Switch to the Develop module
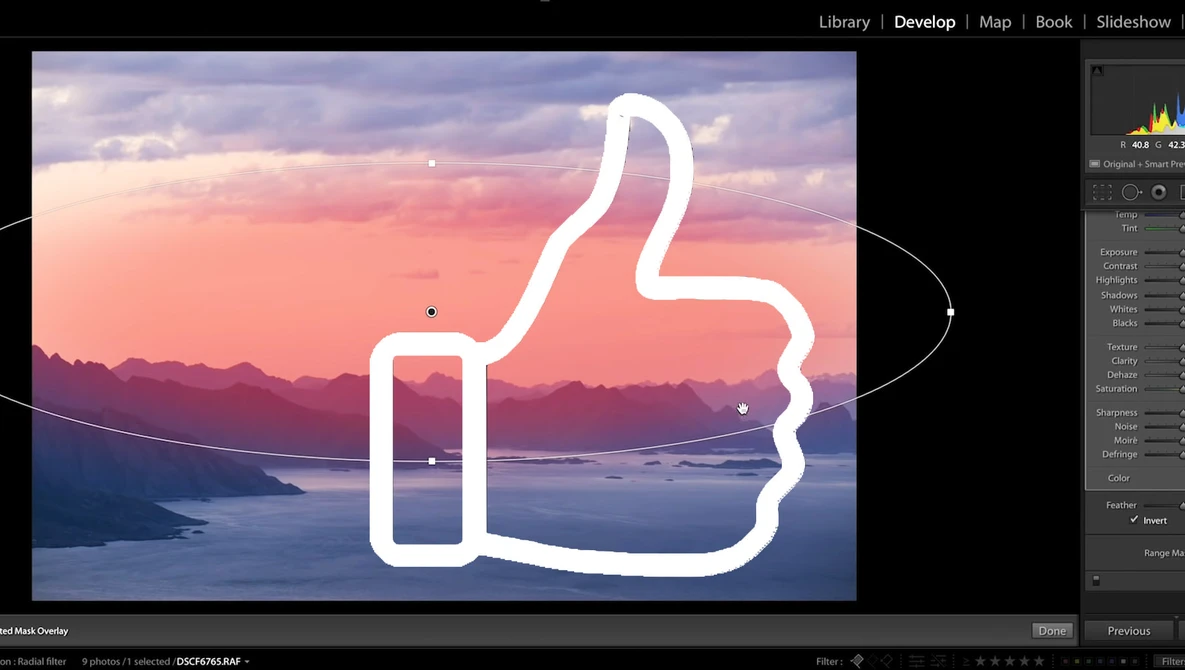The image size is (1185, 670). [x=924, y=22]
